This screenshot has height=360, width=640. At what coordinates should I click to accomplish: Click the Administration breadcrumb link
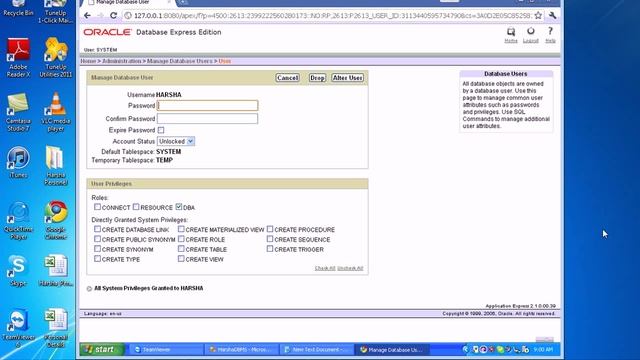click(122, 61)
